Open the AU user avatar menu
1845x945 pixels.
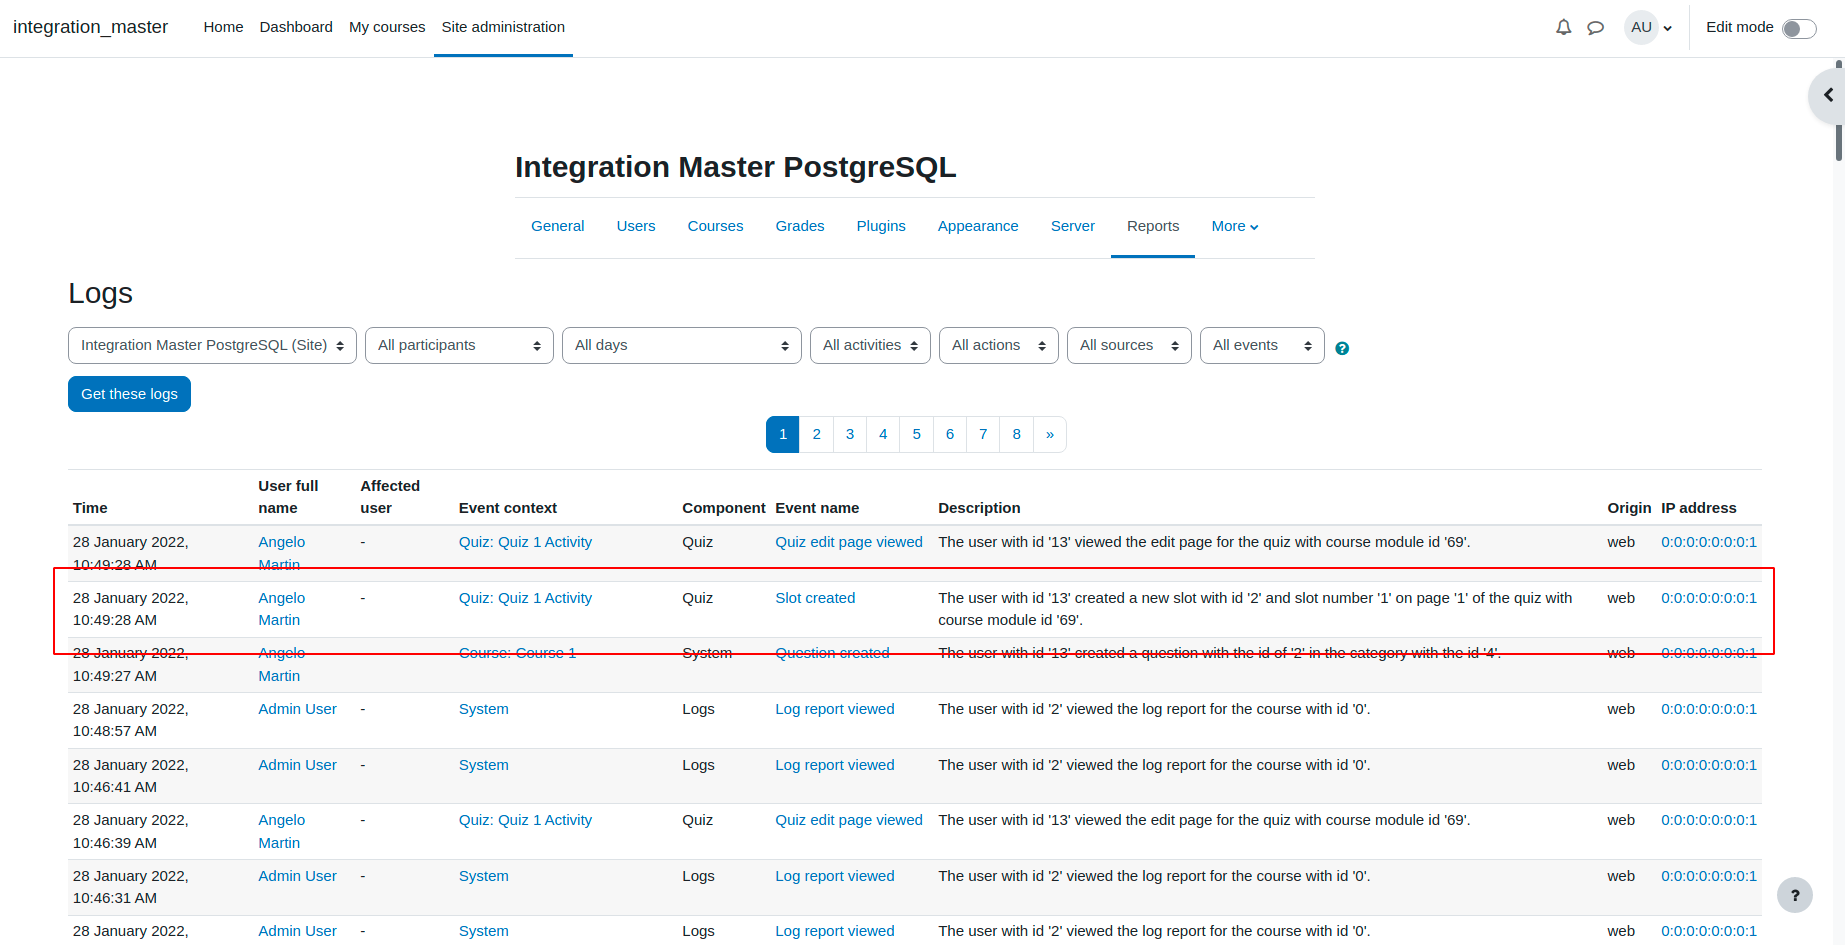(x=1649, y=28)
